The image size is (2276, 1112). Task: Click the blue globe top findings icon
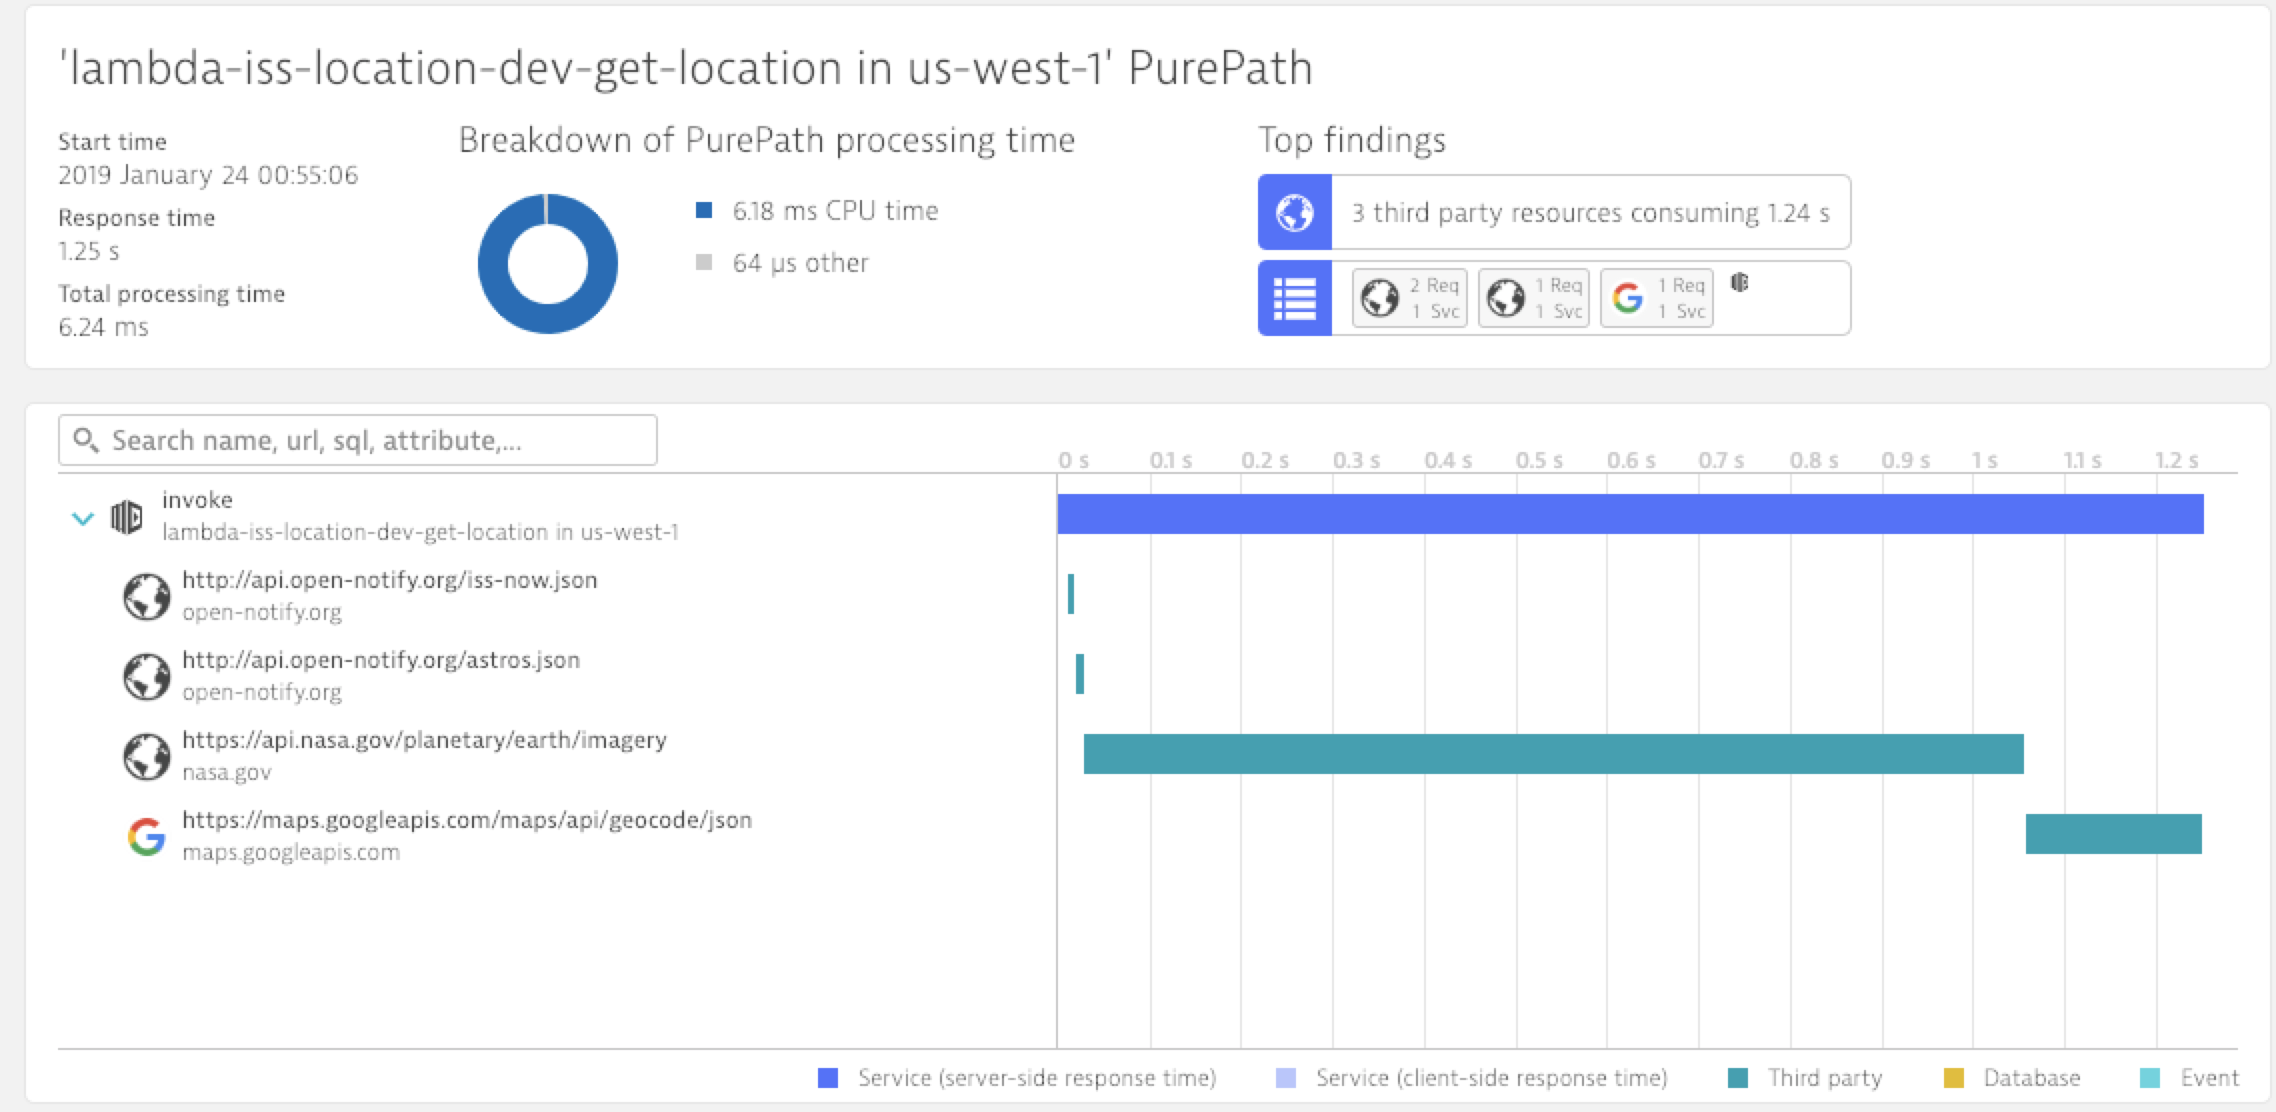tap(1295, 213)
